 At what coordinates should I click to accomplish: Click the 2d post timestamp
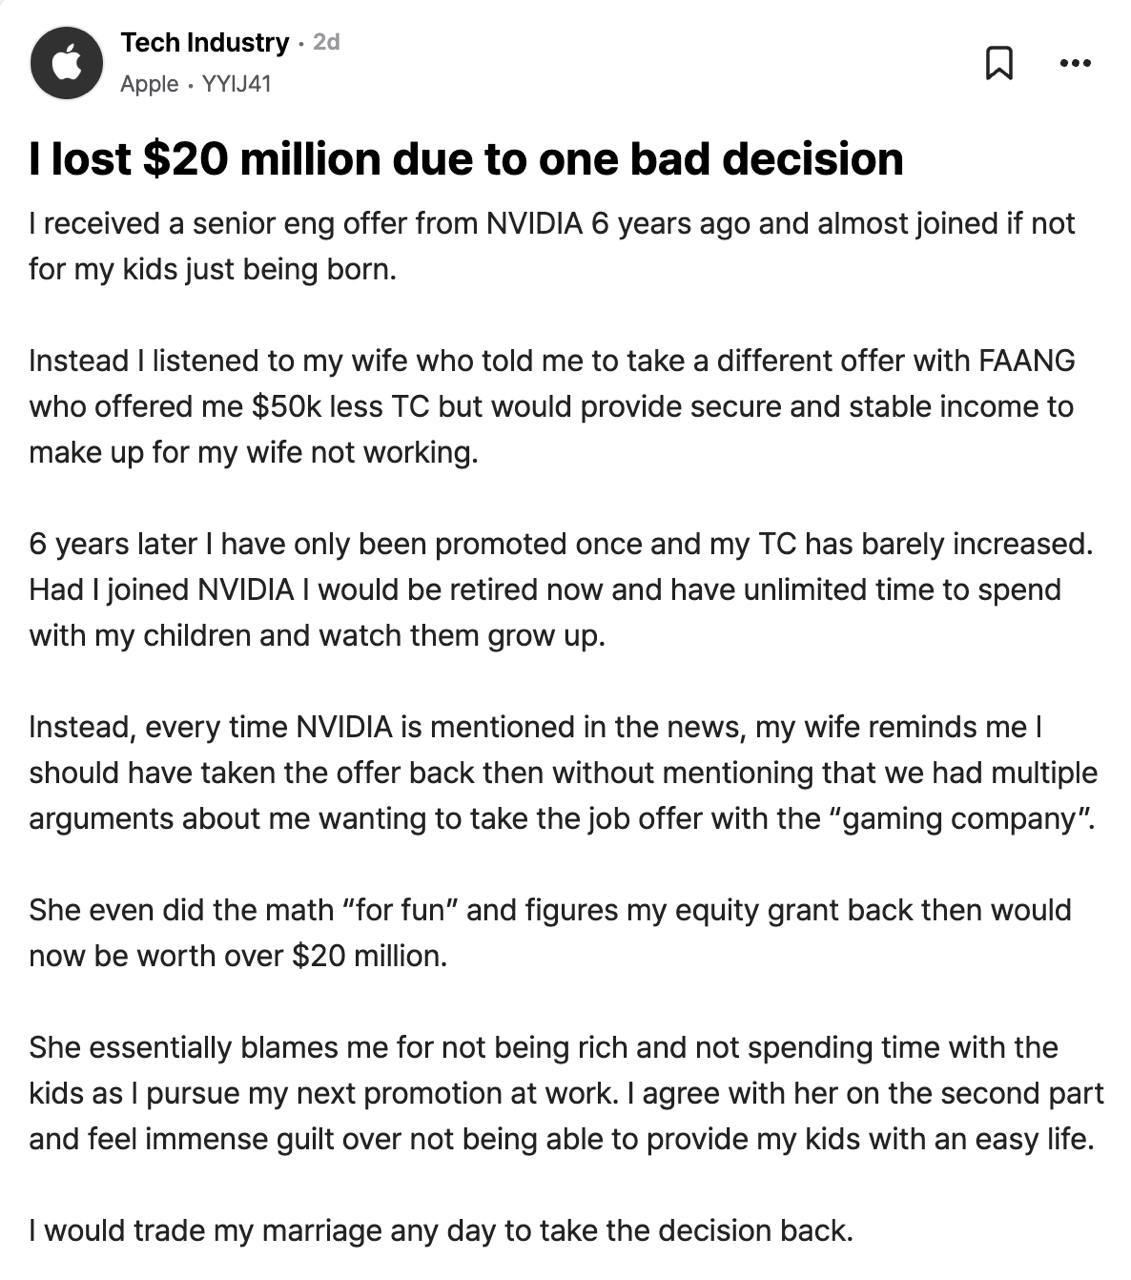click(326, 42)
